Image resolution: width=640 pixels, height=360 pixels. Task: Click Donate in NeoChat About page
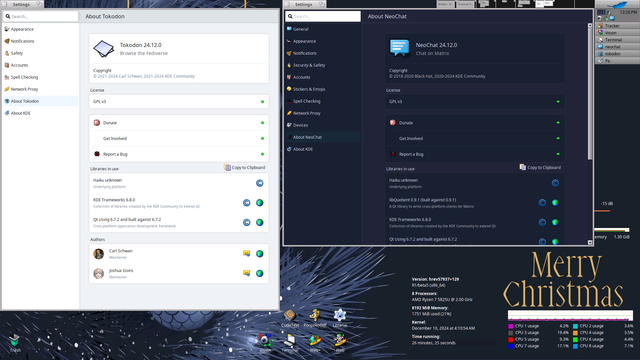click(475, 123)
